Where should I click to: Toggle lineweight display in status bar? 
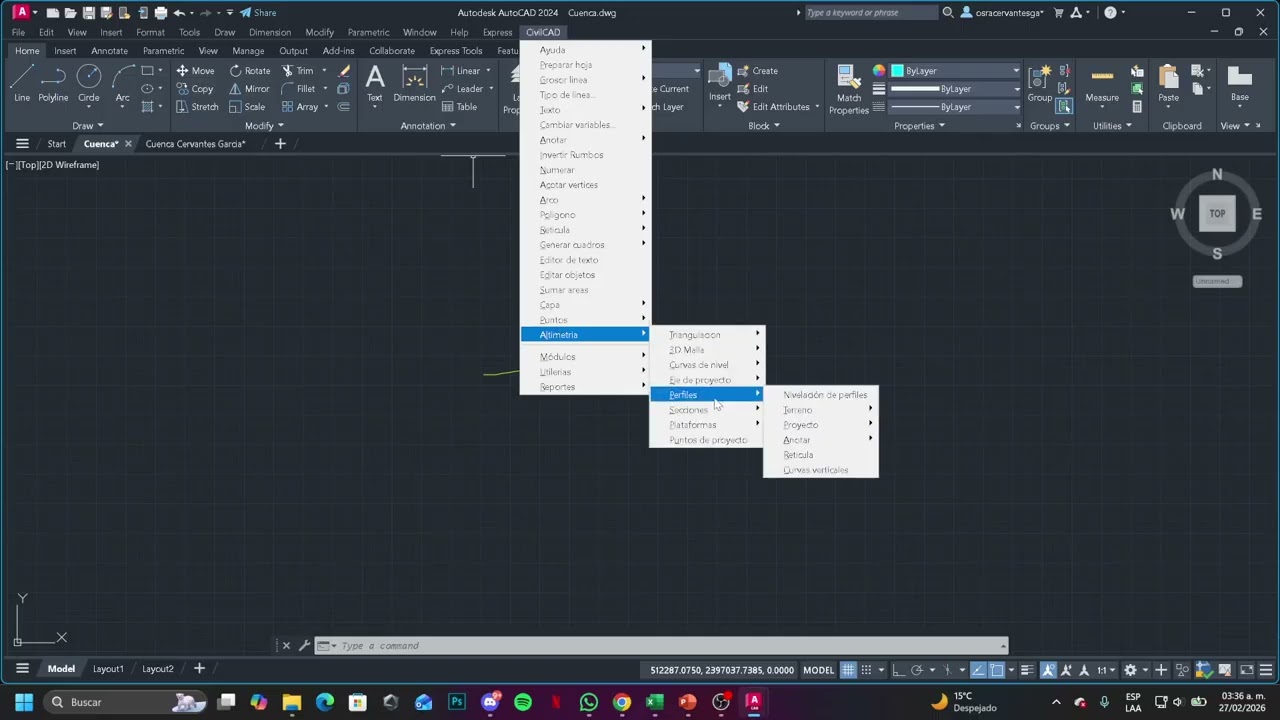[x=1029, y=670]
